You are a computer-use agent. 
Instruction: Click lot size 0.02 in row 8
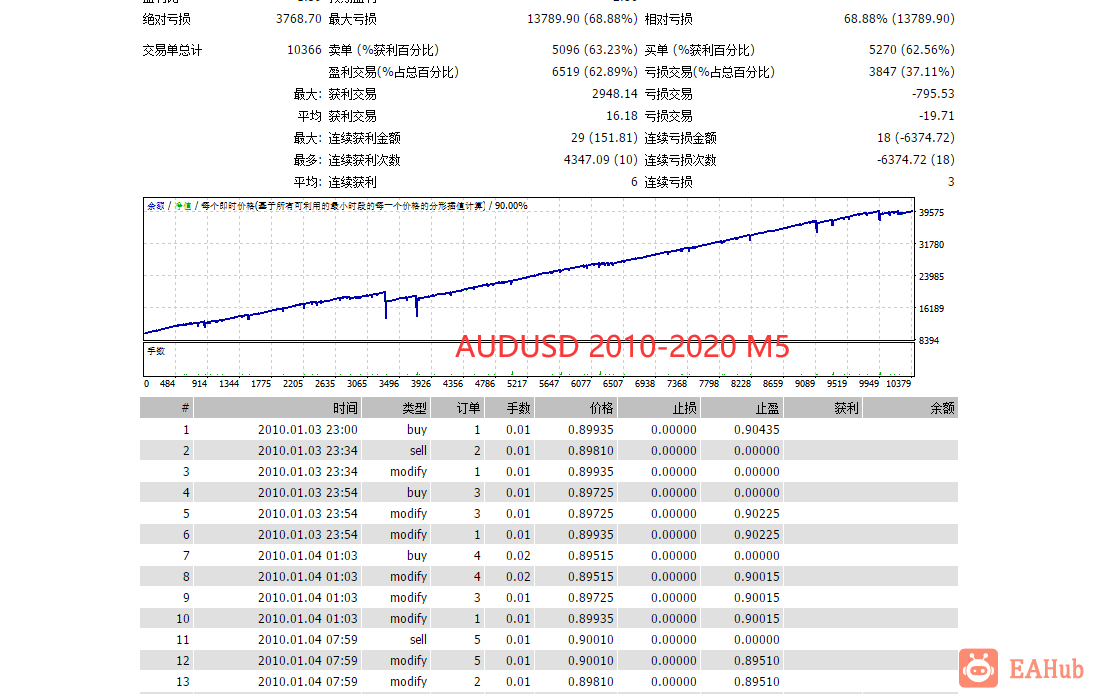tap(518, 576)
